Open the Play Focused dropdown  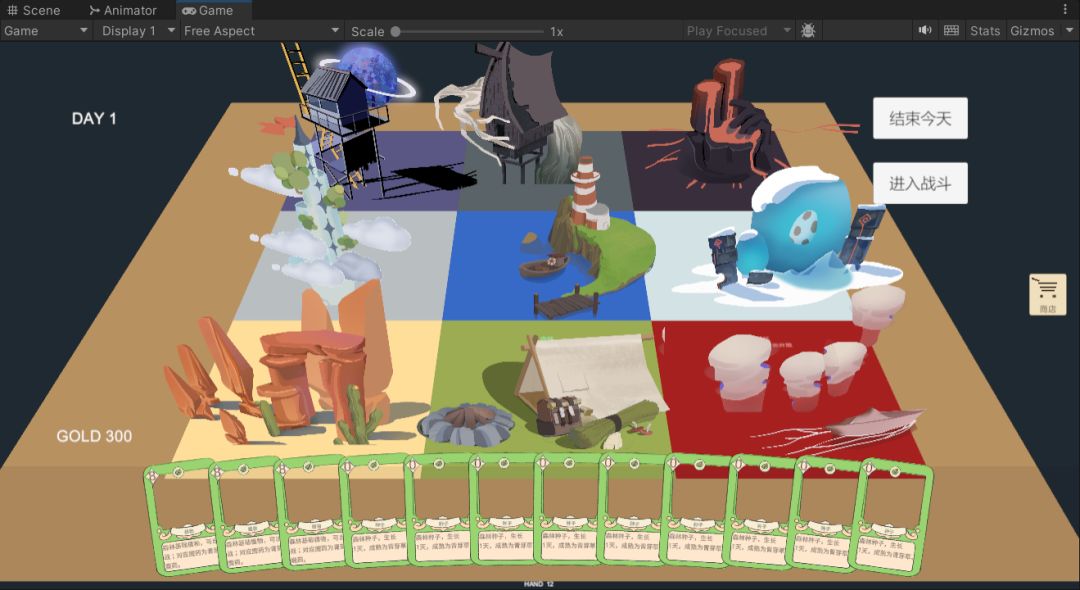[x=738, y=30]
